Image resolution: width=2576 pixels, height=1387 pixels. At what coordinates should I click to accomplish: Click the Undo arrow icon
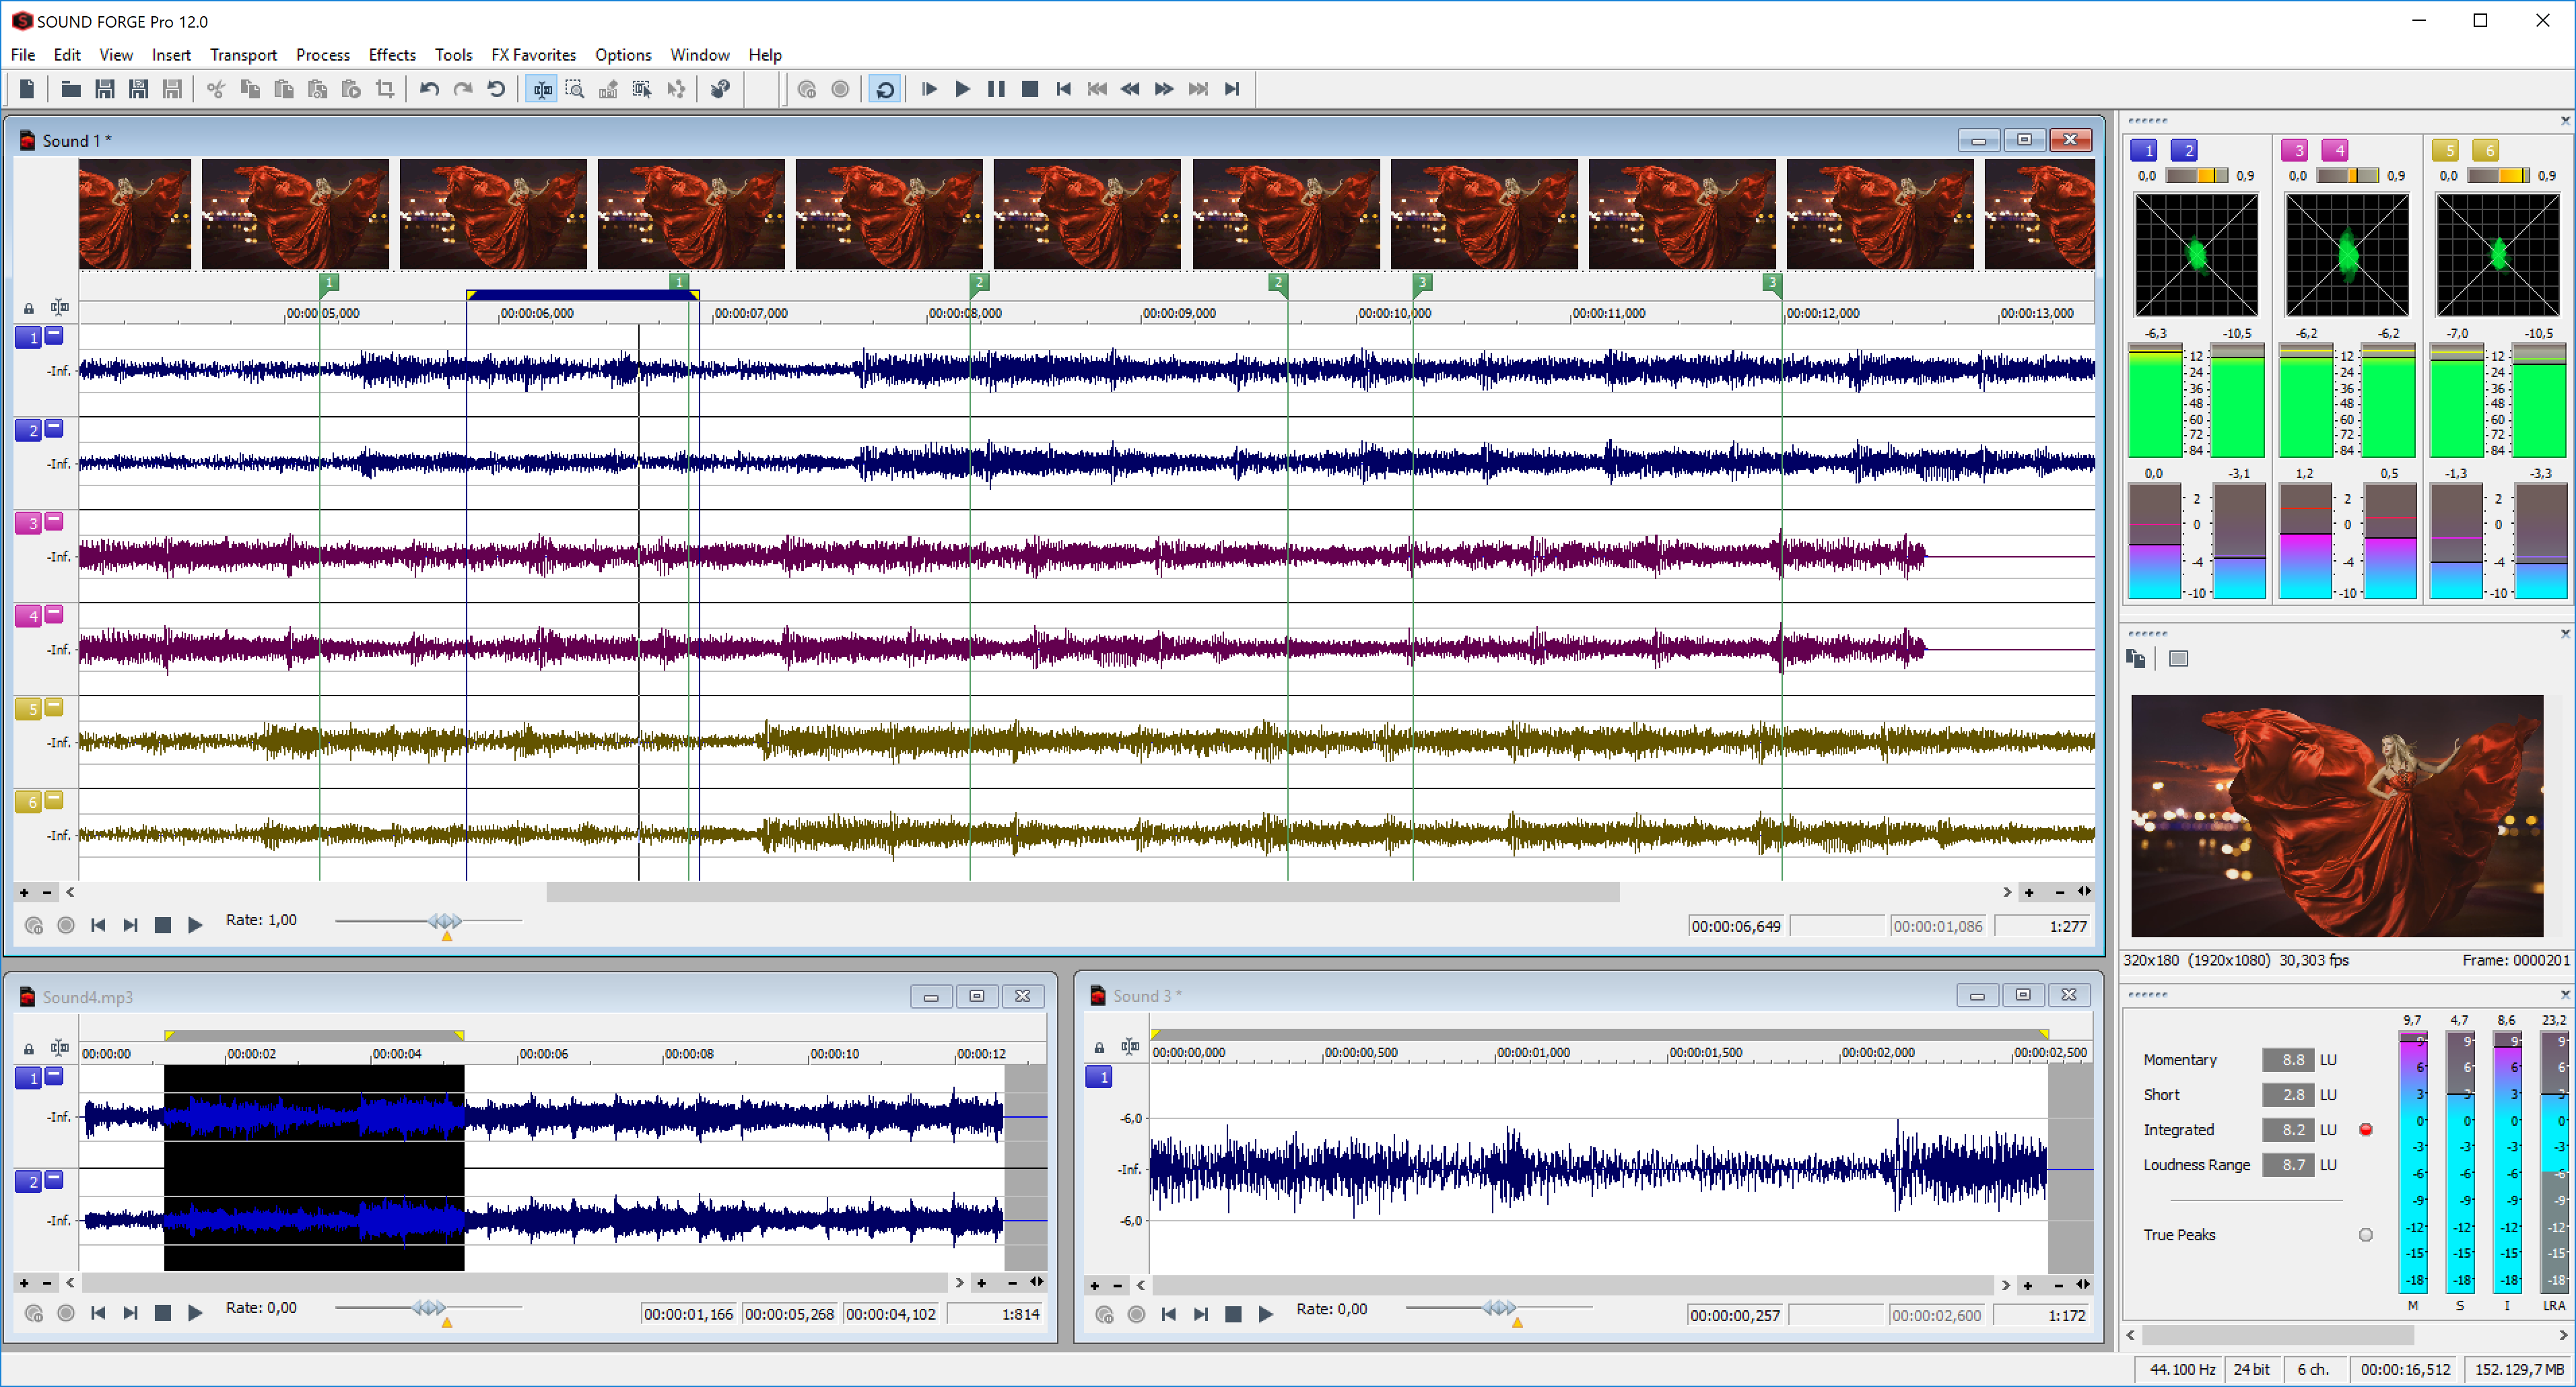point(429,89)
